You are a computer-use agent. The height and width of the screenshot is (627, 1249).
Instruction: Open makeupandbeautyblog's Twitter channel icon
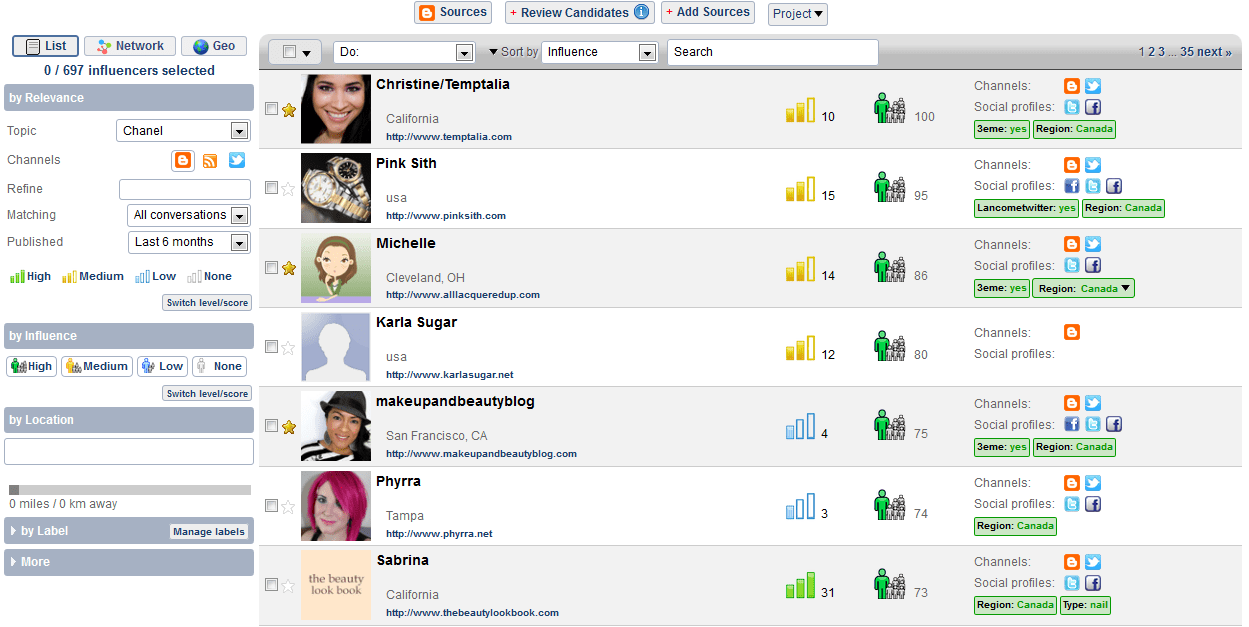[x=1093, y=403]
